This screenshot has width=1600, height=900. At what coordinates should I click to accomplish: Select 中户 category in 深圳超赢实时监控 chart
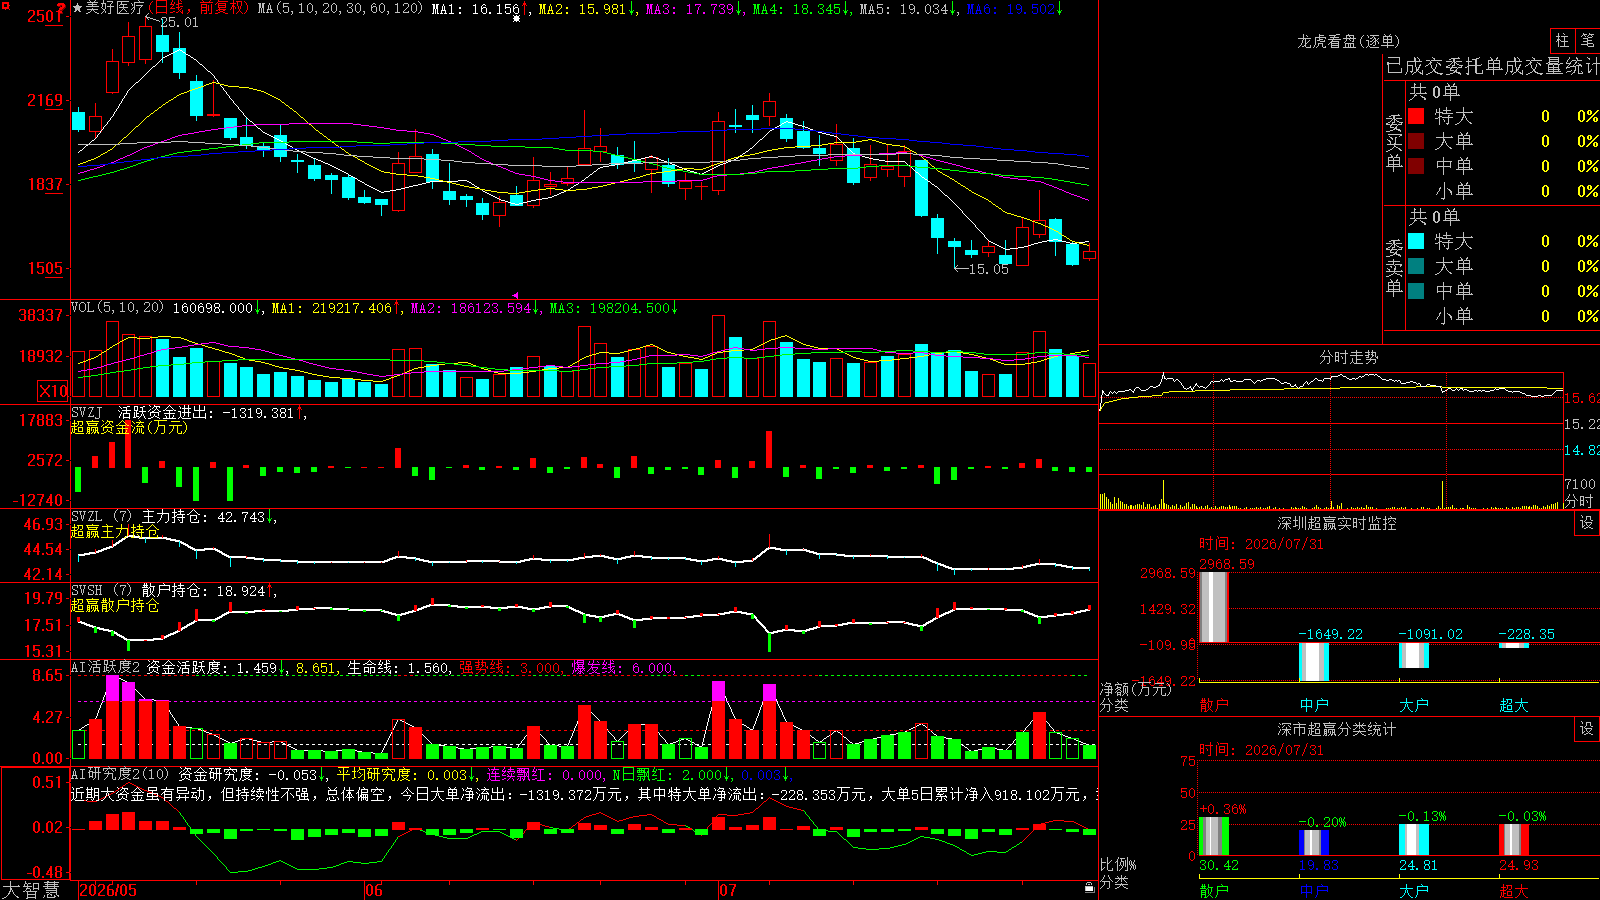1314,705
